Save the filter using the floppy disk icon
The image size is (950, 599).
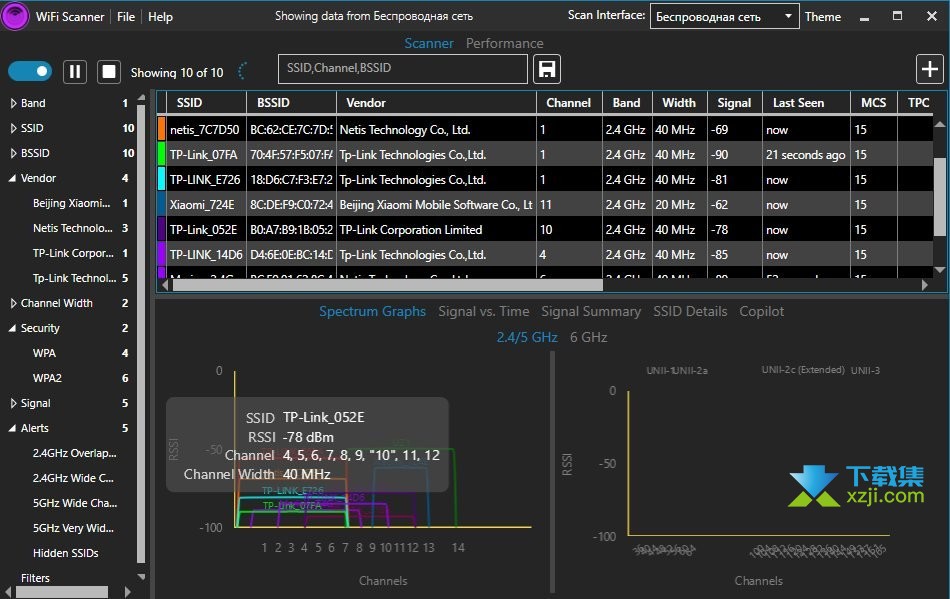click(x=546, y=69)
